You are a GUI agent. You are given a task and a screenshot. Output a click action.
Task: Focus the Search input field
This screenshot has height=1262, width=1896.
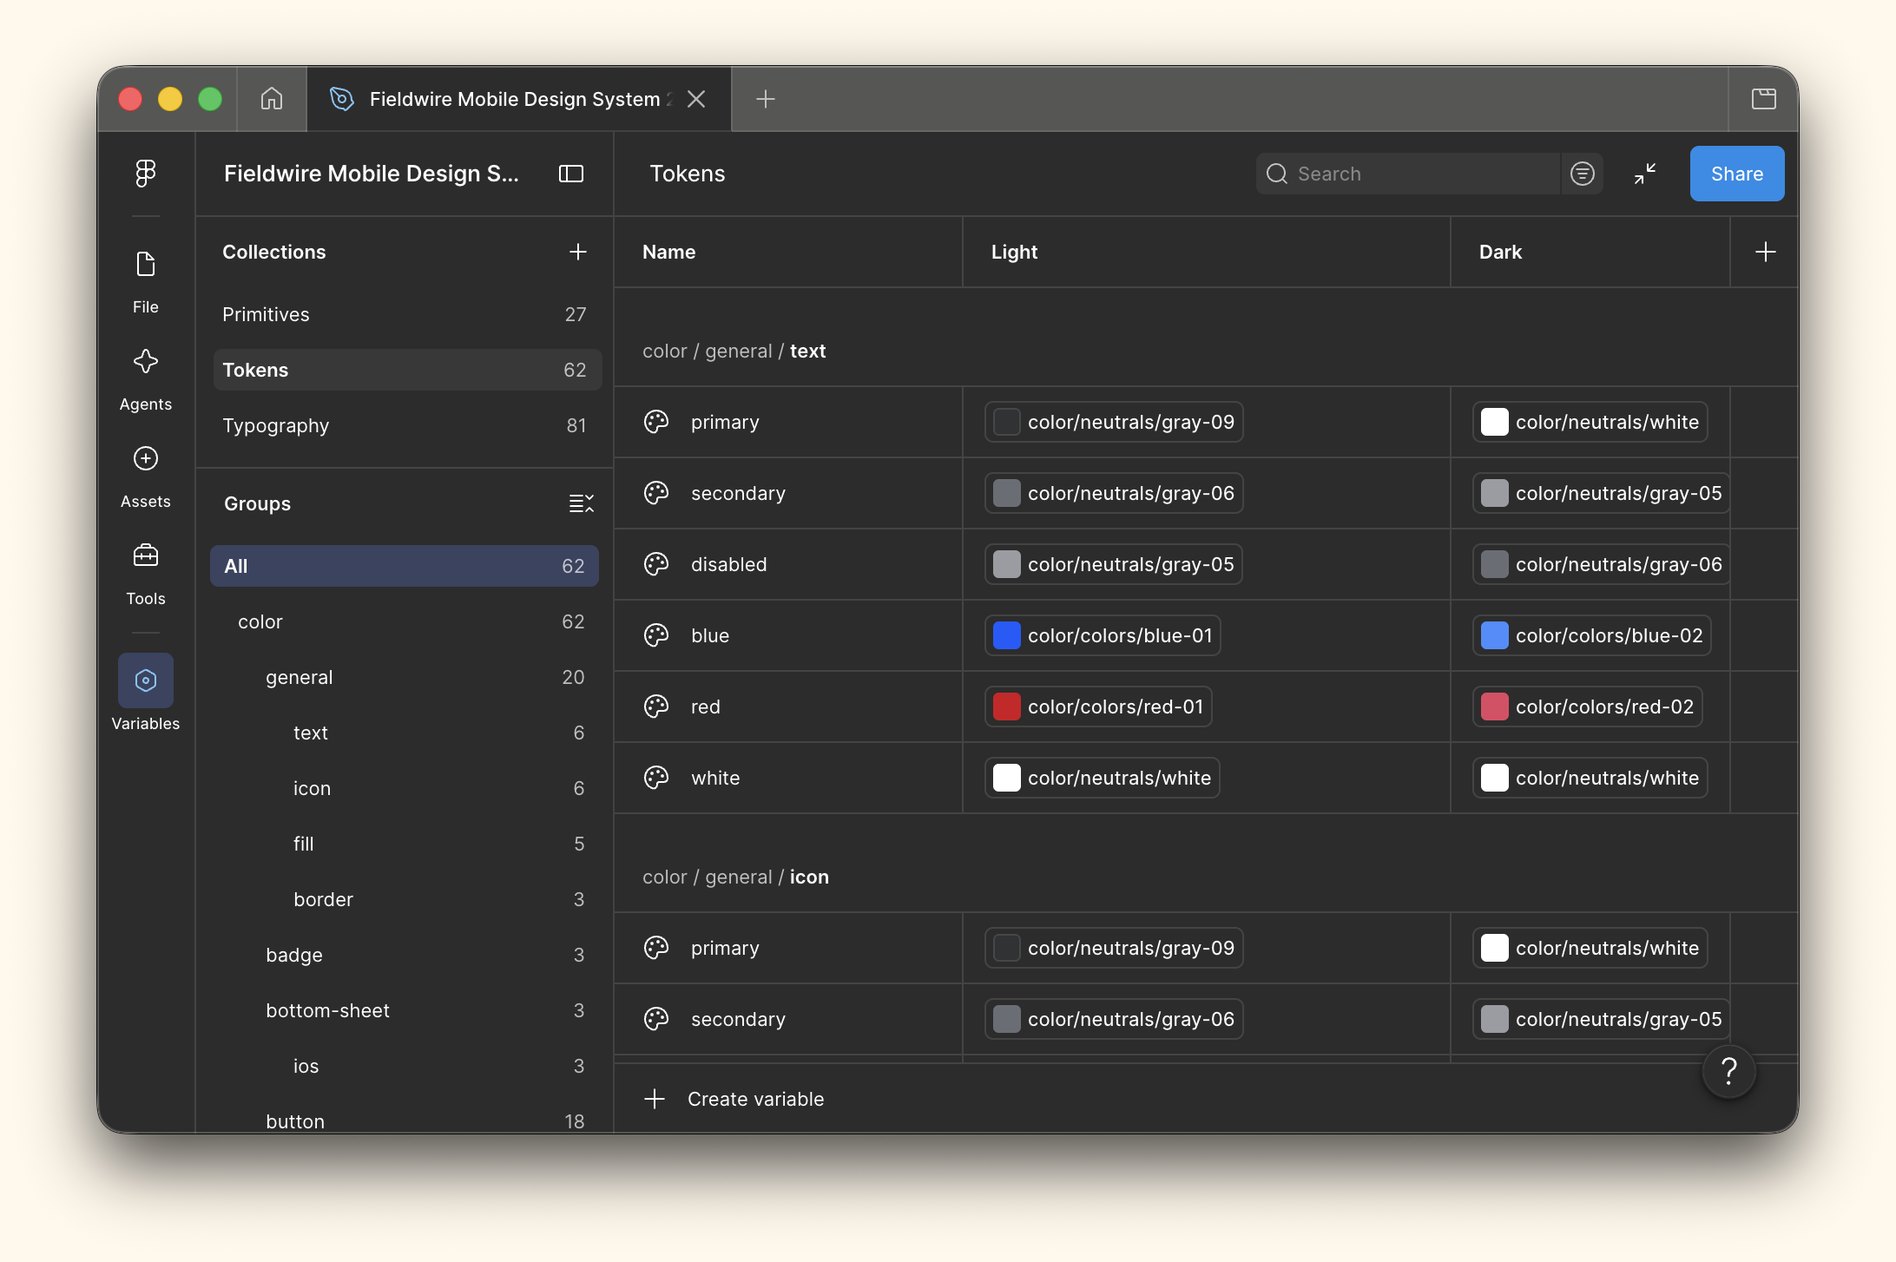pos(1408,174)
